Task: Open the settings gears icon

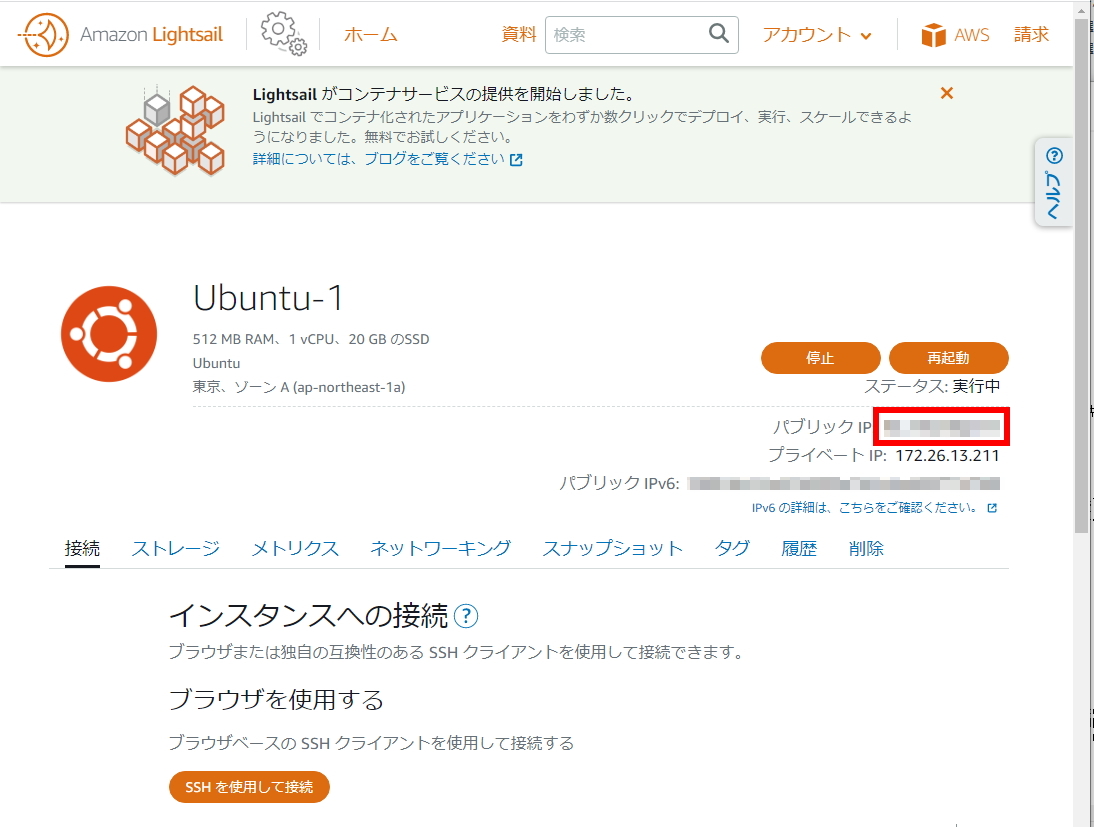Action: (283, 33)
